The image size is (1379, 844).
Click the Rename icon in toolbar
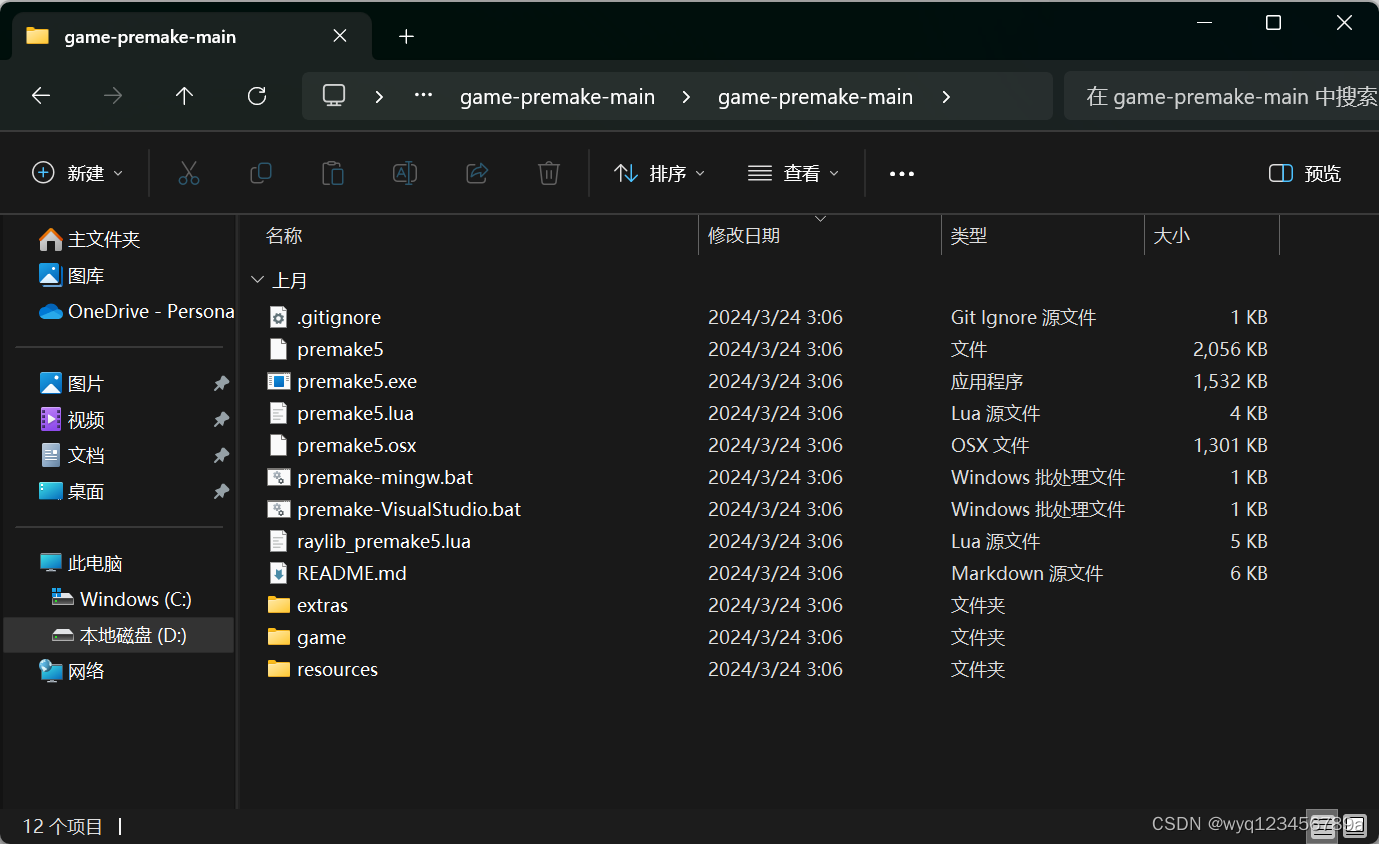point(404,173)
